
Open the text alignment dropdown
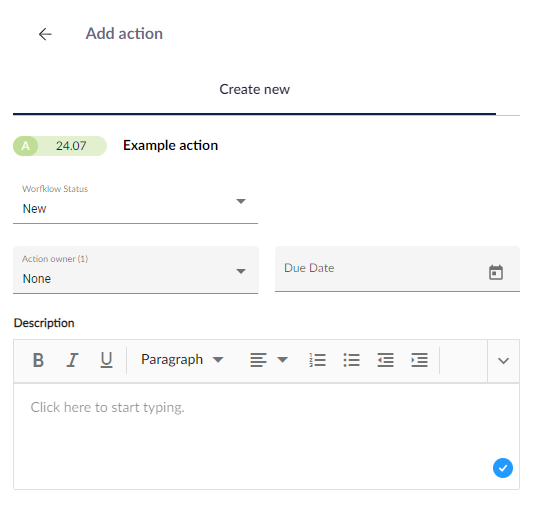coord(269,360)
